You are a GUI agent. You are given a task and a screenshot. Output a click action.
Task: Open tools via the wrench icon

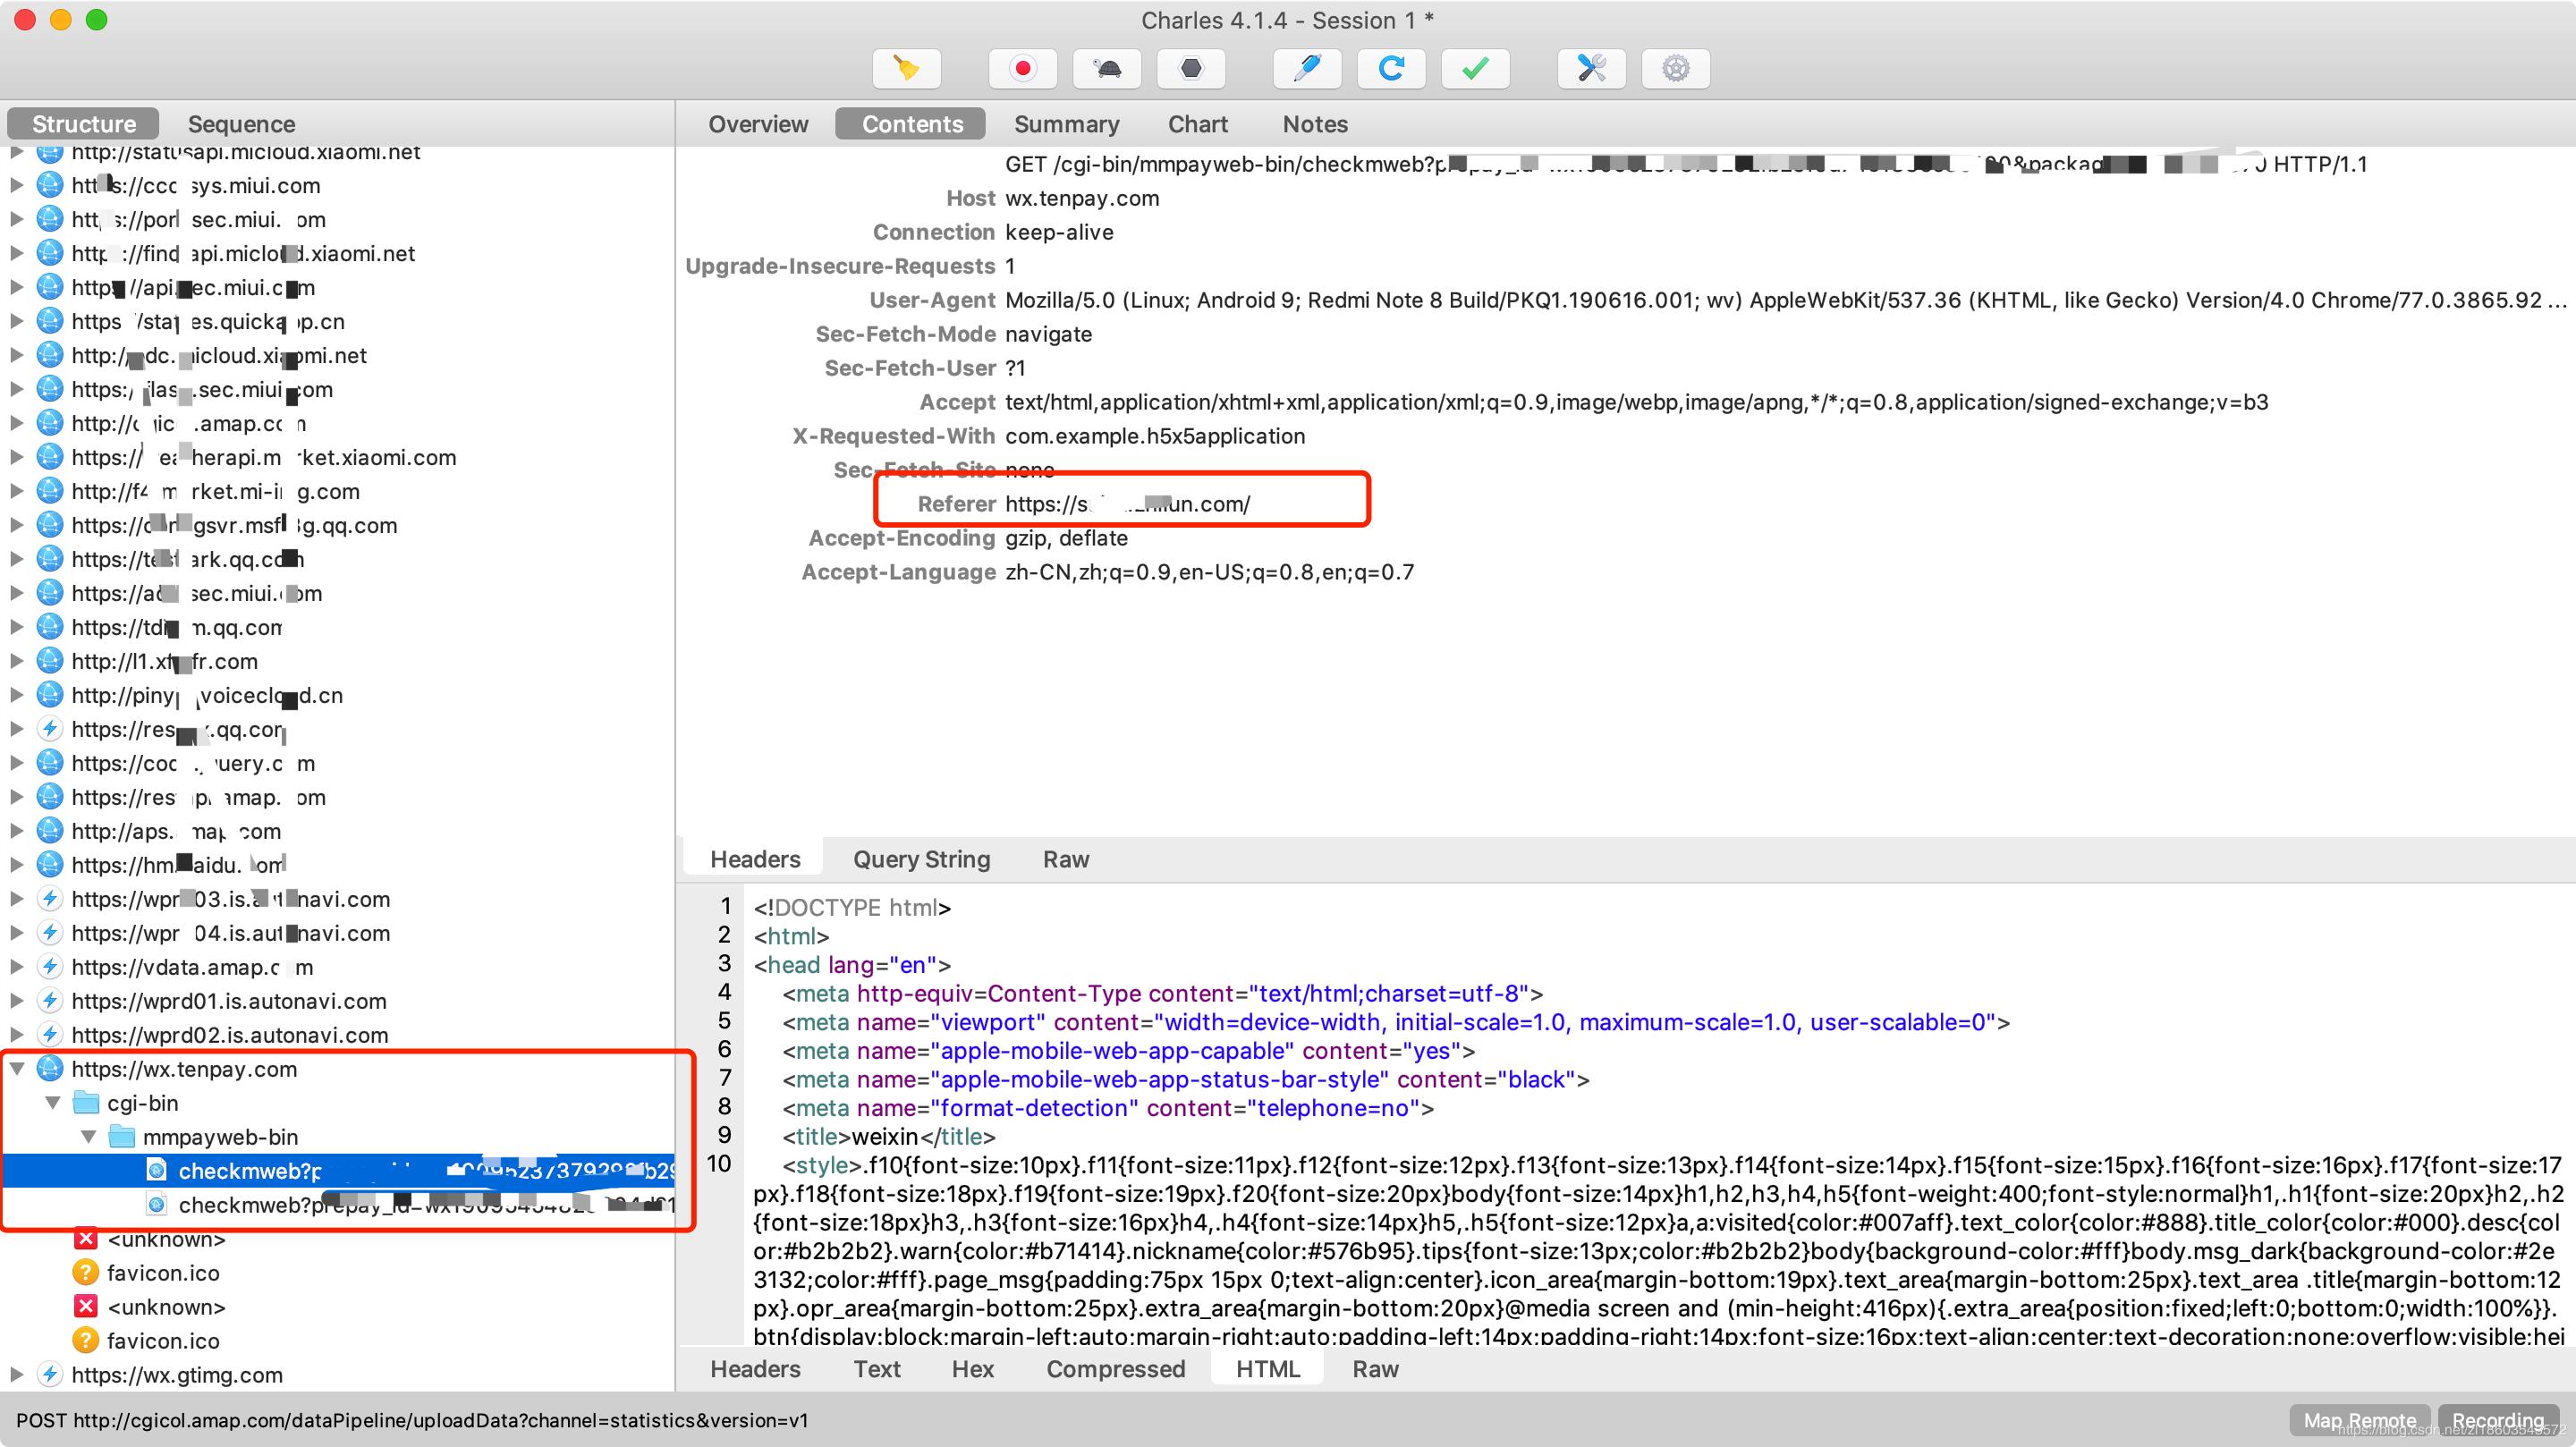click(1590, 68)
